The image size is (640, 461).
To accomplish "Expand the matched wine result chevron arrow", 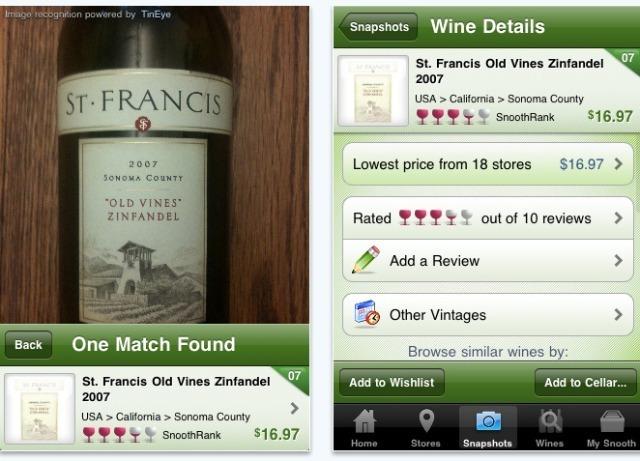I will [294, 408].
